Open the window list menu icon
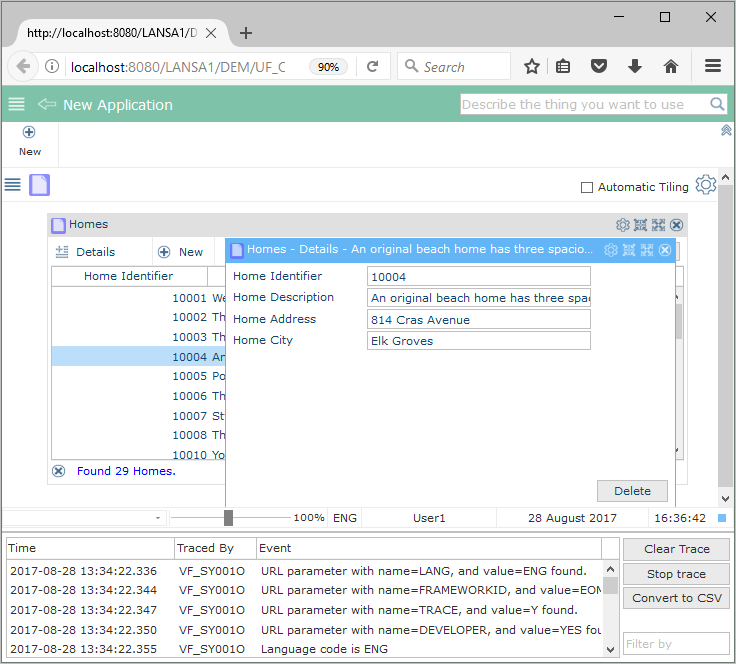736x664 pixels. 13,185
